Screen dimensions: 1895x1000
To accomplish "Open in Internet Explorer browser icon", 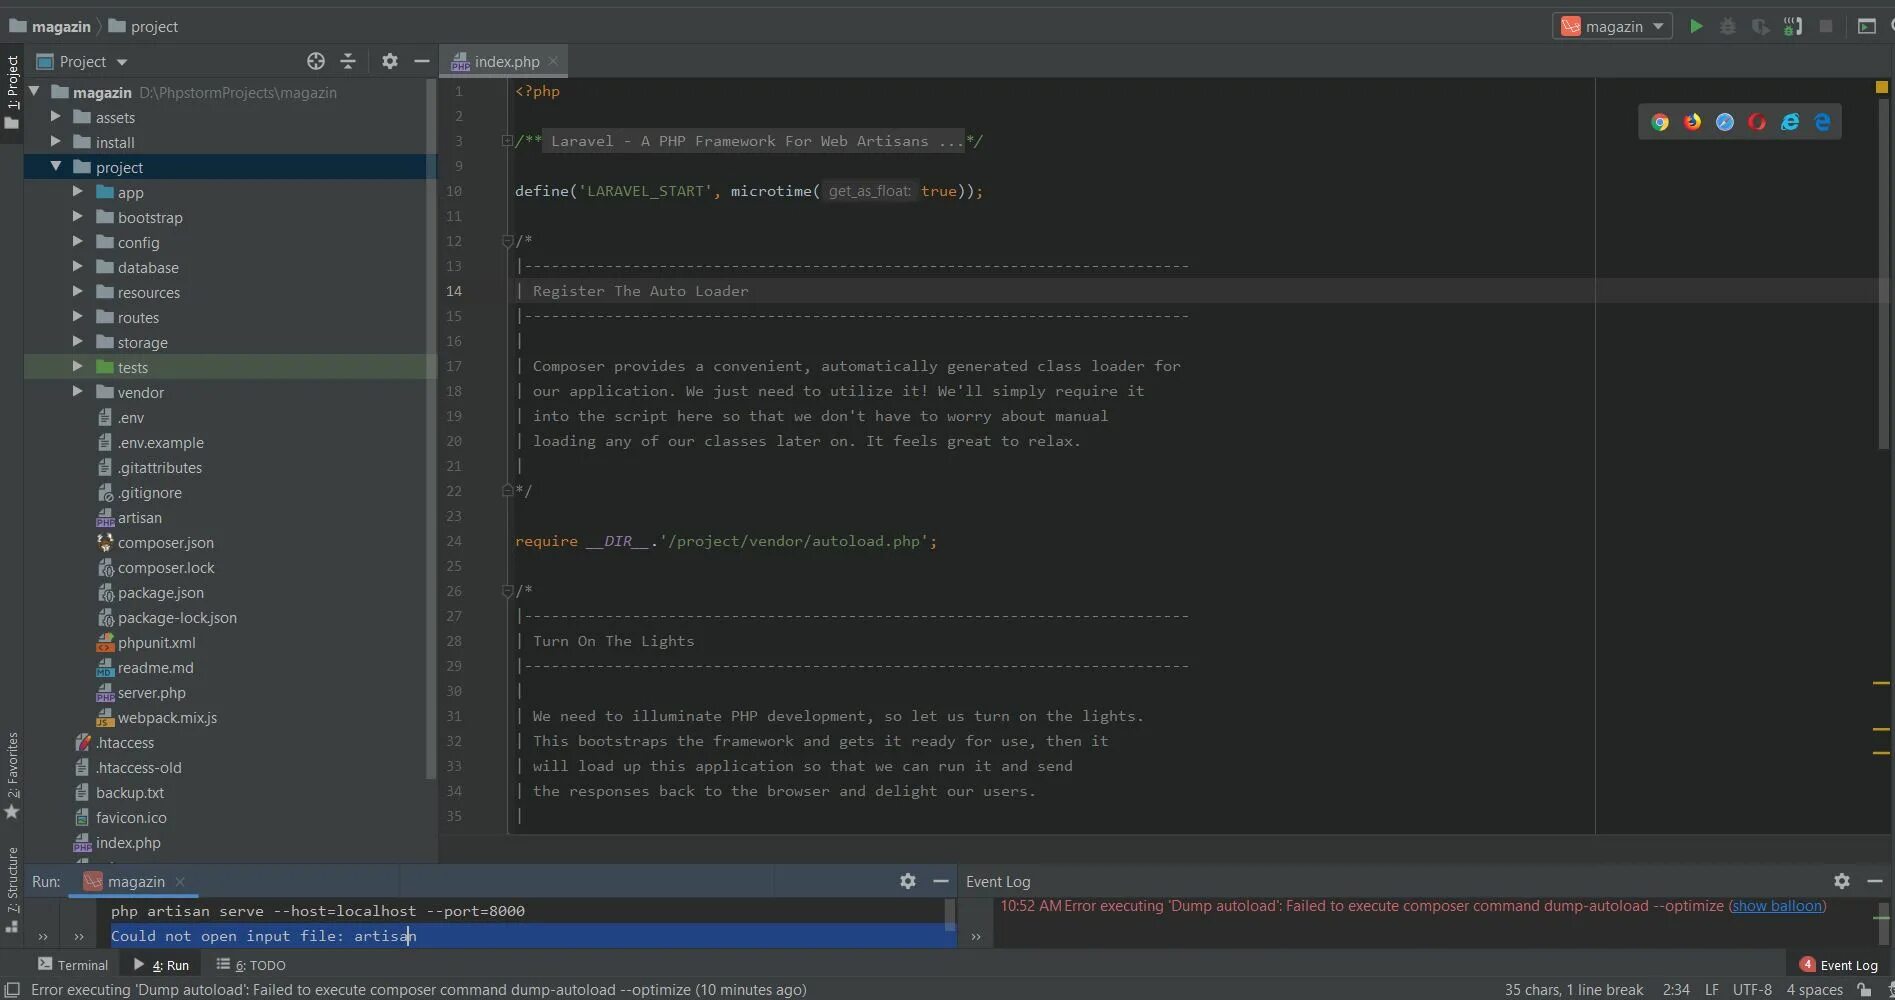I will 1790,122.
